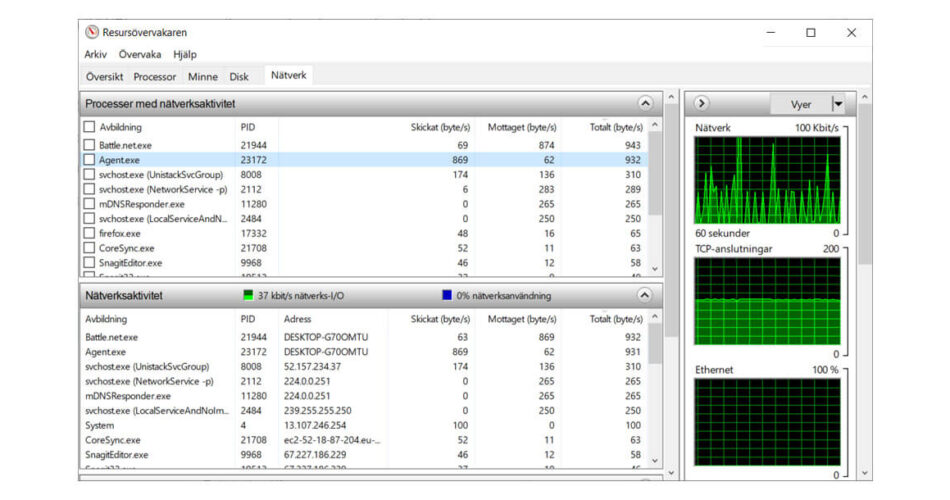
Task: Open the Övervaka menu
Action: tap(140, 54)
